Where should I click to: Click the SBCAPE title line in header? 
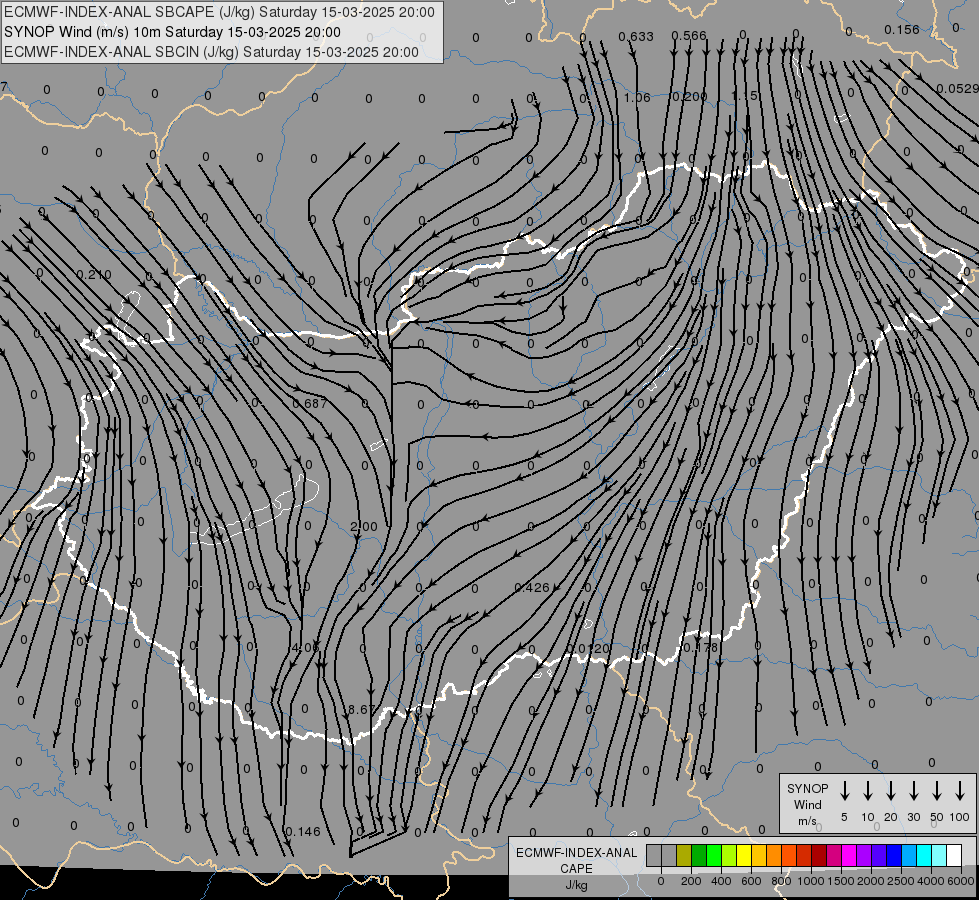click(x=219, y=12)
